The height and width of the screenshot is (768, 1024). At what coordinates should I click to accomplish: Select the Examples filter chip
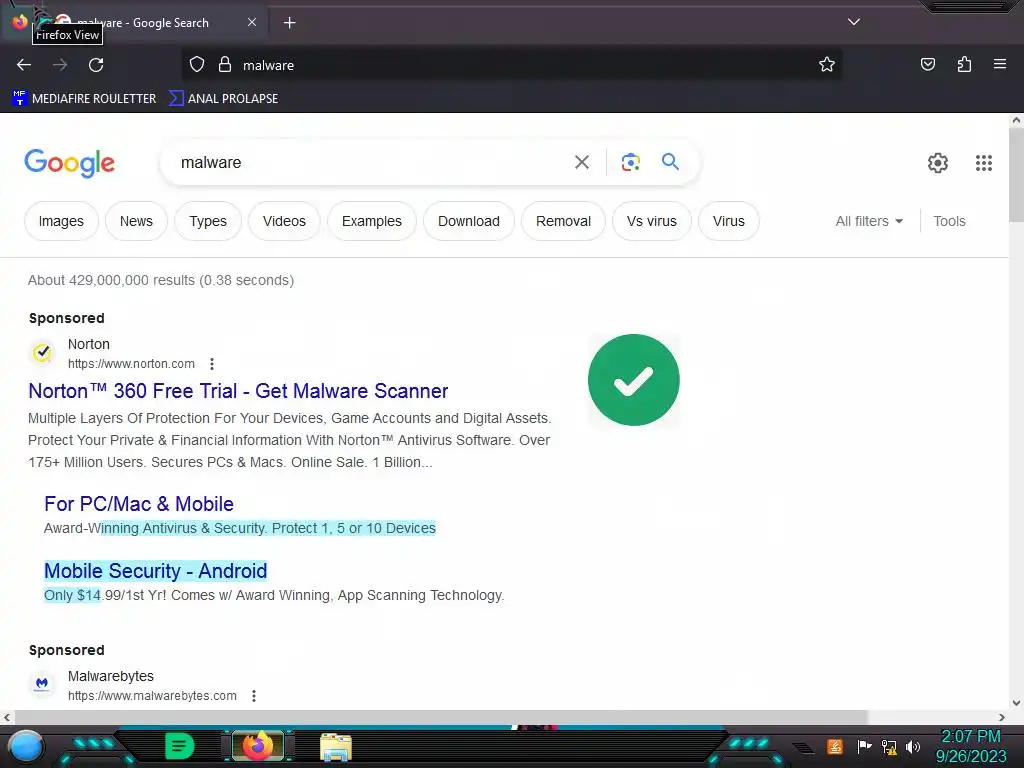(x=372, y=221)
